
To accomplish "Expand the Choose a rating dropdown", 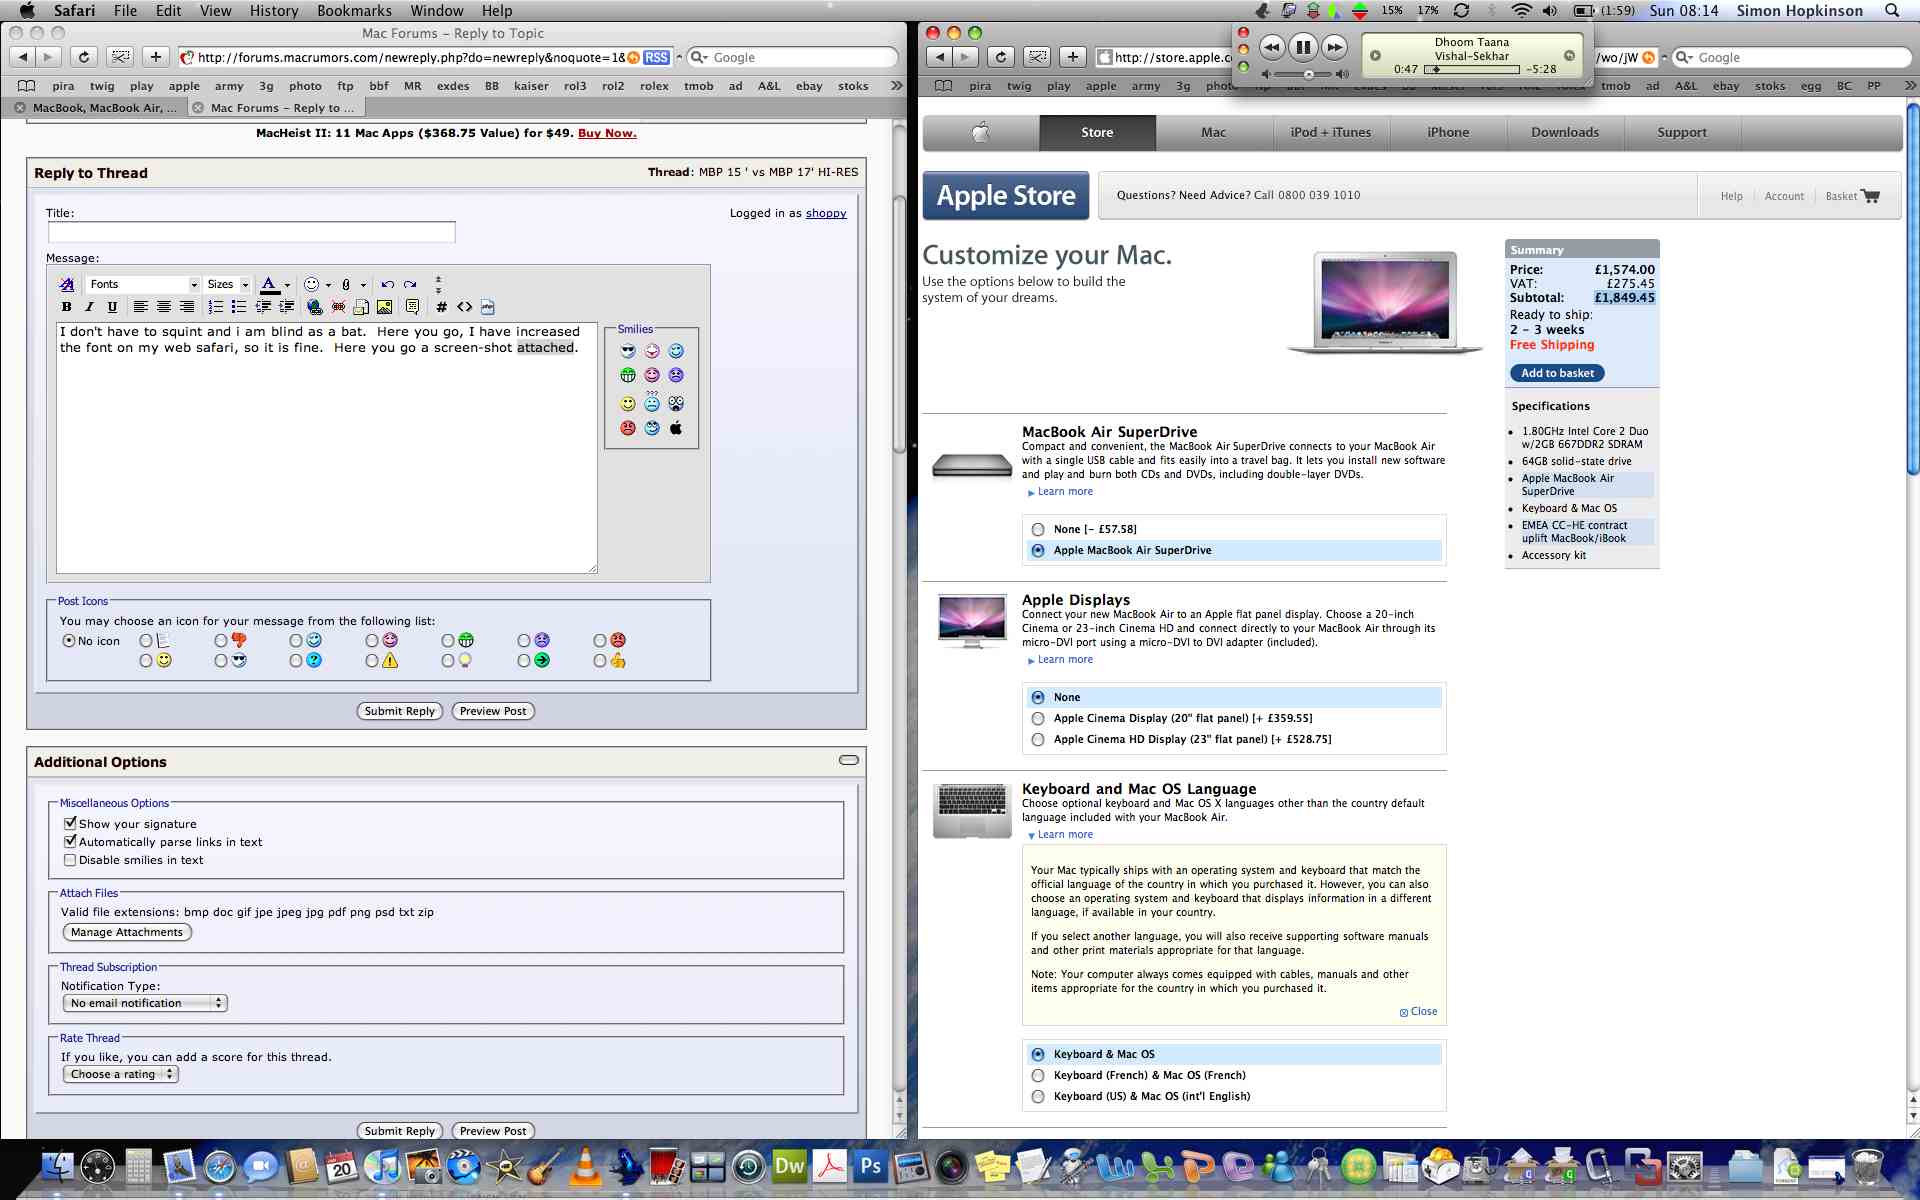I will [120, 1074].
